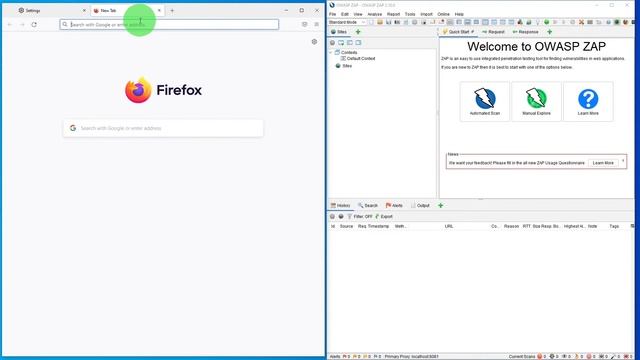Click the Google search box on New Tab page

163,128
